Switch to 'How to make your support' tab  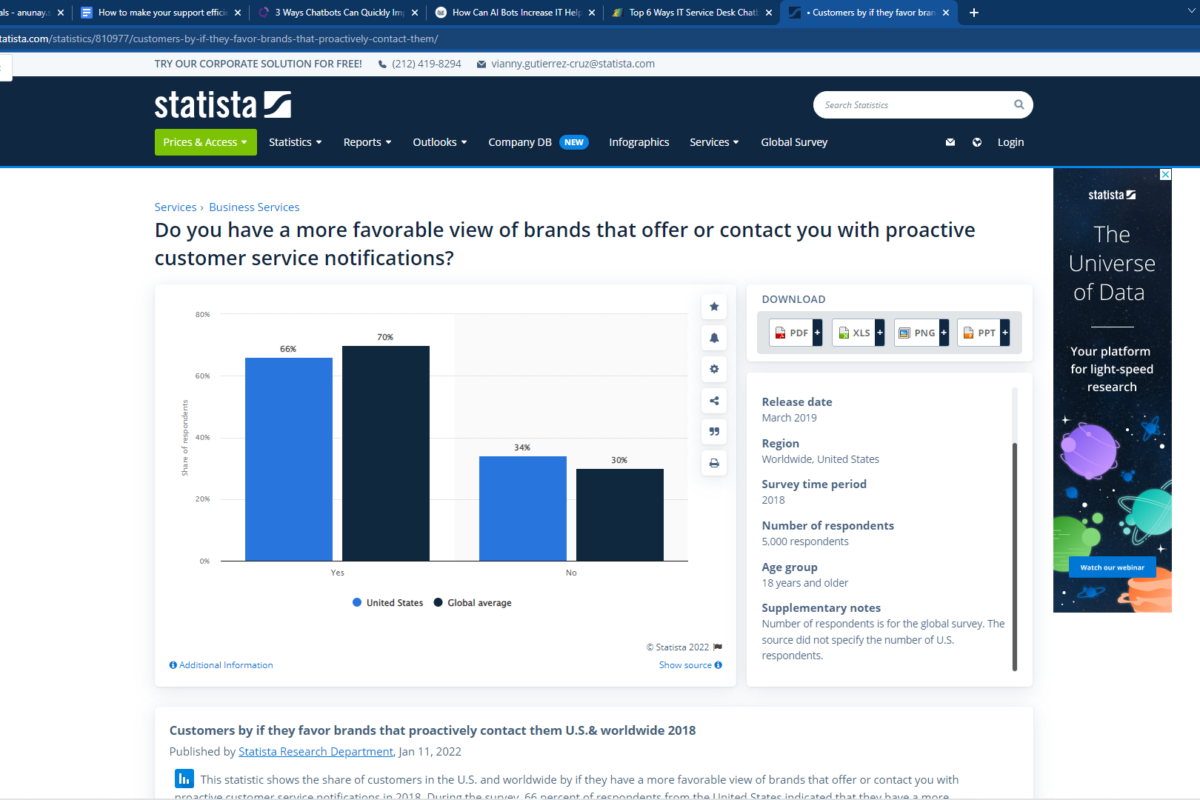pyautogui.click(x=160, y=13)
